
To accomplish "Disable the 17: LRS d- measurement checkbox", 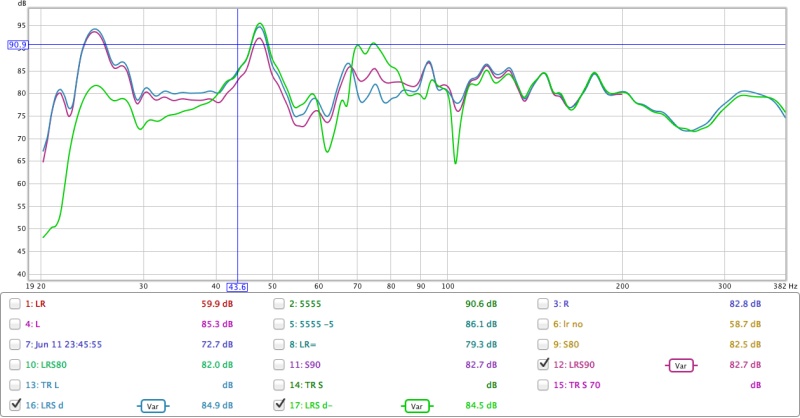I will pos(280,406).
